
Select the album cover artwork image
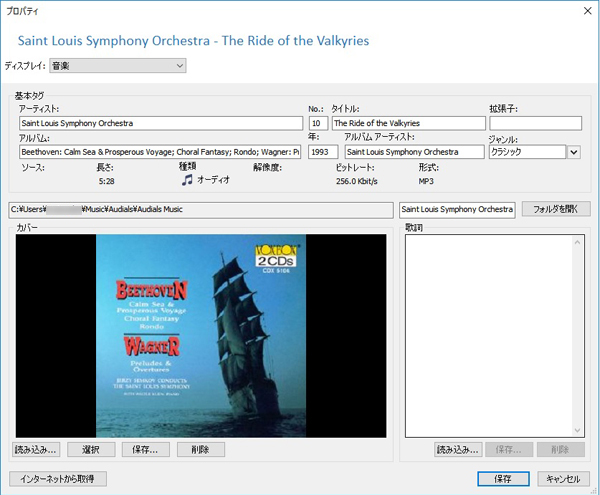coord(201,335)
